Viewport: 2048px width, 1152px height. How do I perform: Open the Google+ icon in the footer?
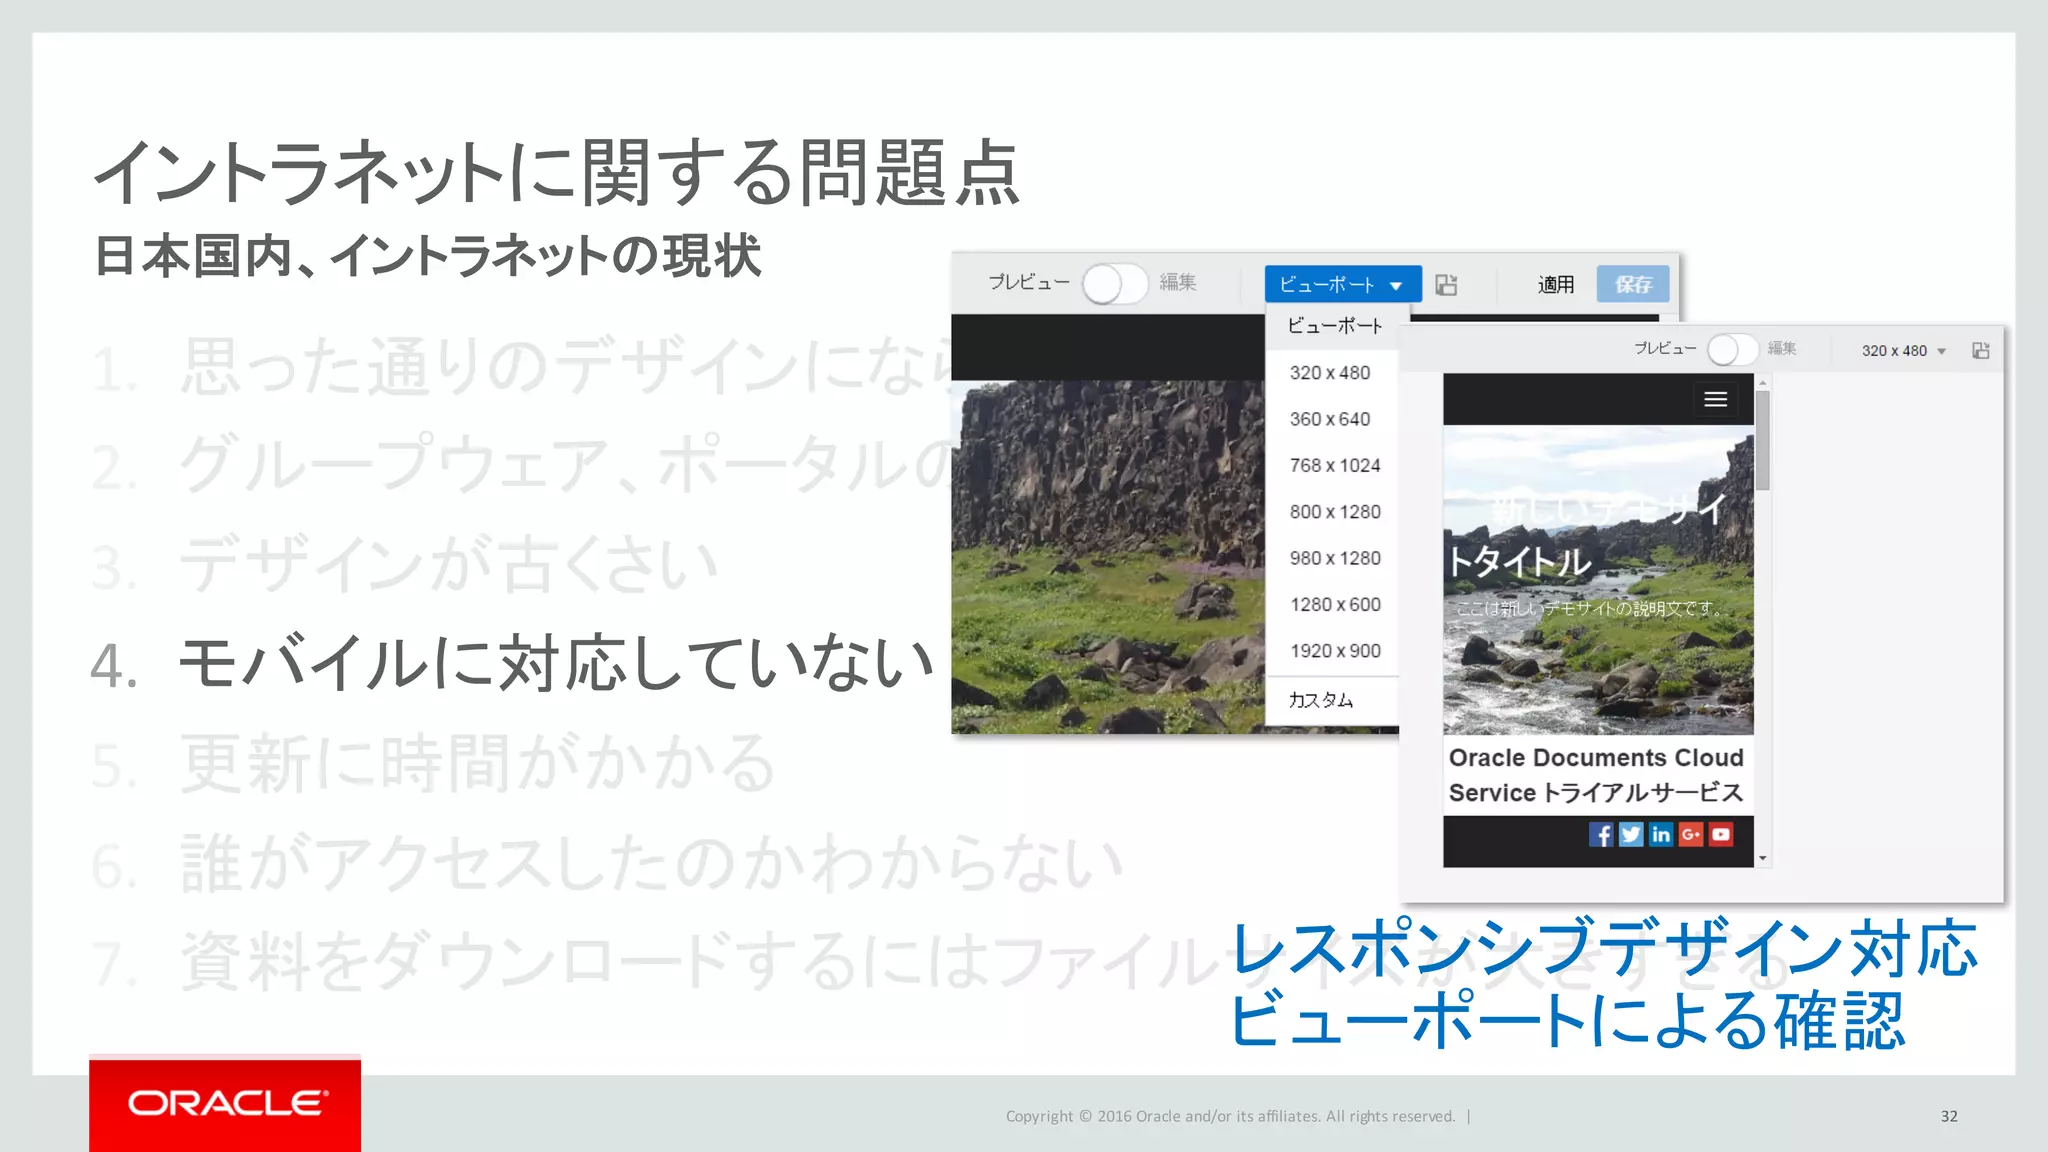click(x=1691, y=835)
